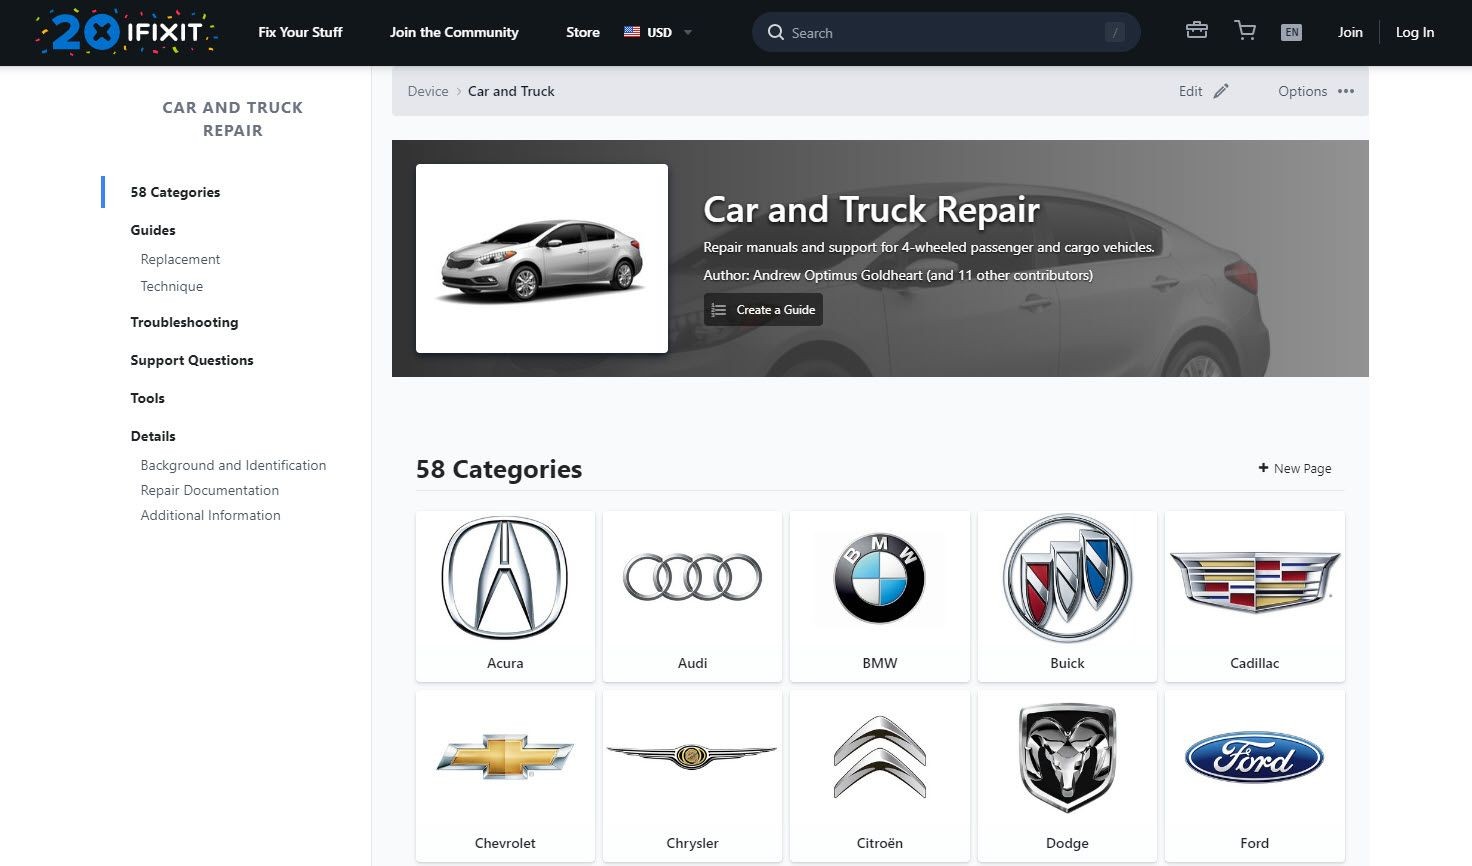Viewport: 1472px width, 866px height.
Task: Open Fix Your Stuff menu
Action: point(300,32)
